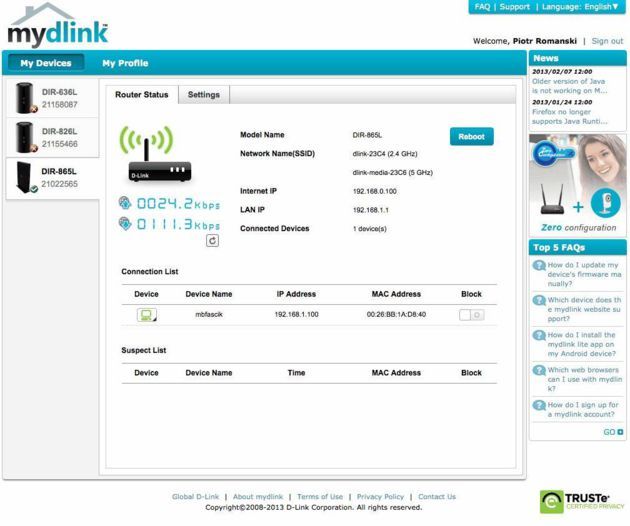Viewport: 630px width, 526px height.
Task: Select the DIR-636L router image
Action: point(25,98)
